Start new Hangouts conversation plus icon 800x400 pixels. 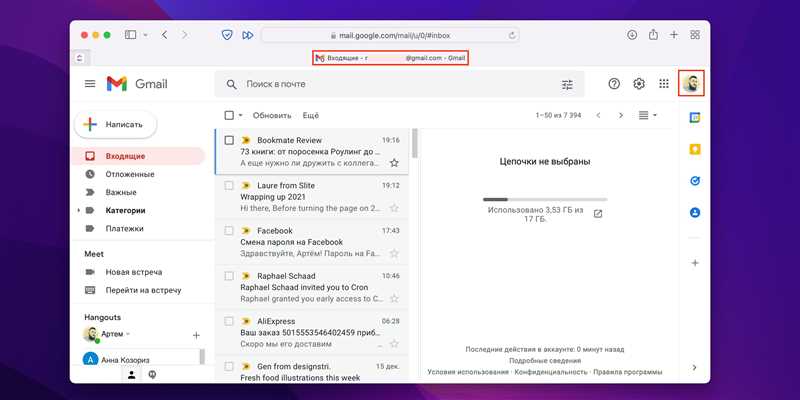coord(196,335)
